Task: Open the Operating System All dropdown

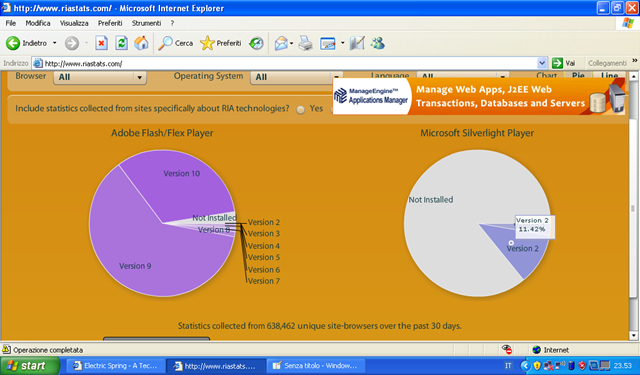Action: coord(296,77)
